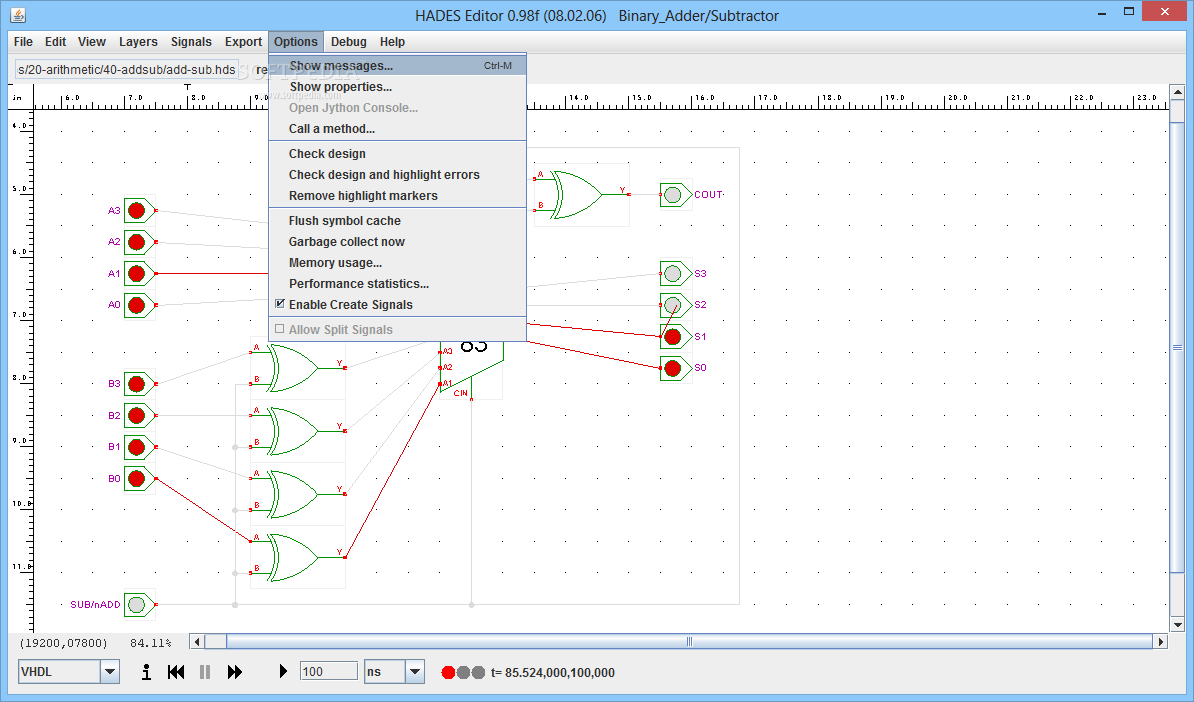The width and height of the screenshot is (1194, 702).
Task: Click horizontal scrollbar left arrow
Action: (197, 642)
